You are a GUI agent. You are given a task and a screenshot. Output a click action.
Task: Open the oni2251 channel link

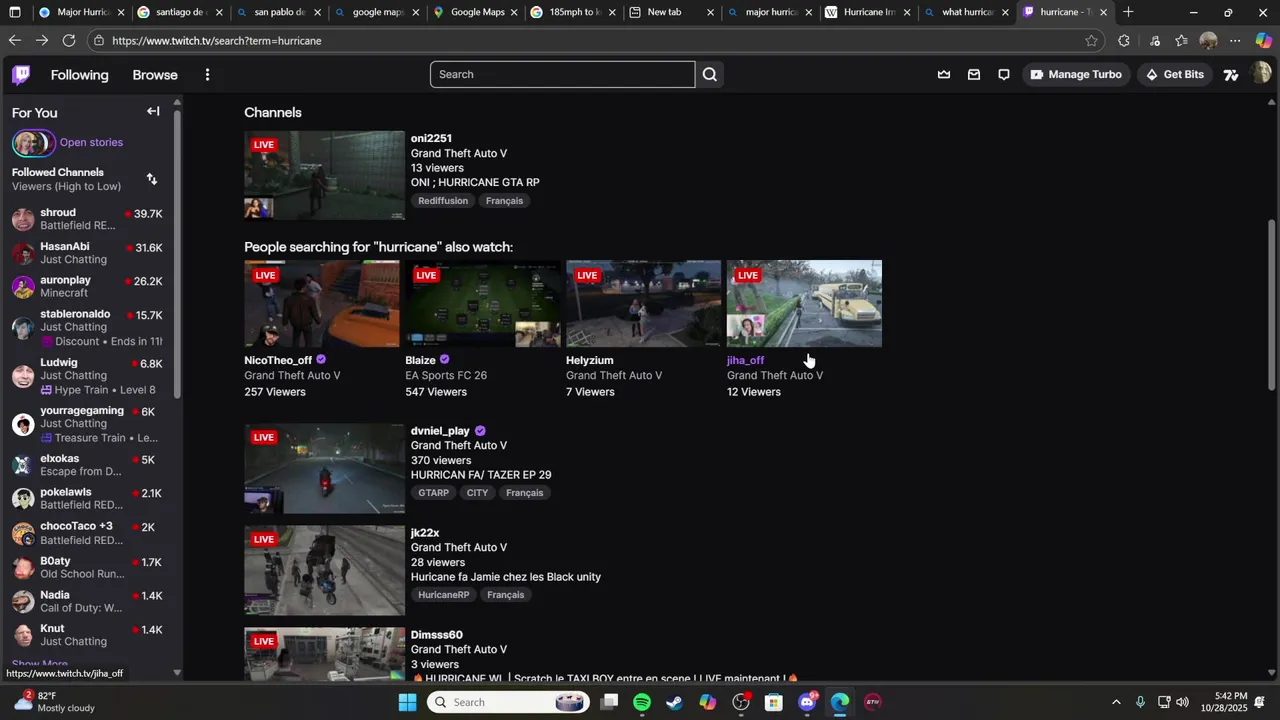click(431, 138)
